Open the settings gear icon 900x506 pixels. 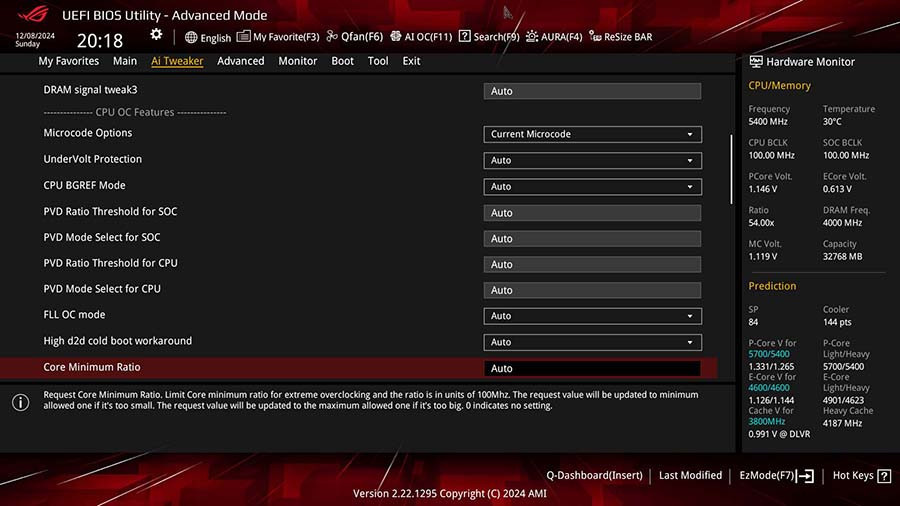tap(156, 35)
